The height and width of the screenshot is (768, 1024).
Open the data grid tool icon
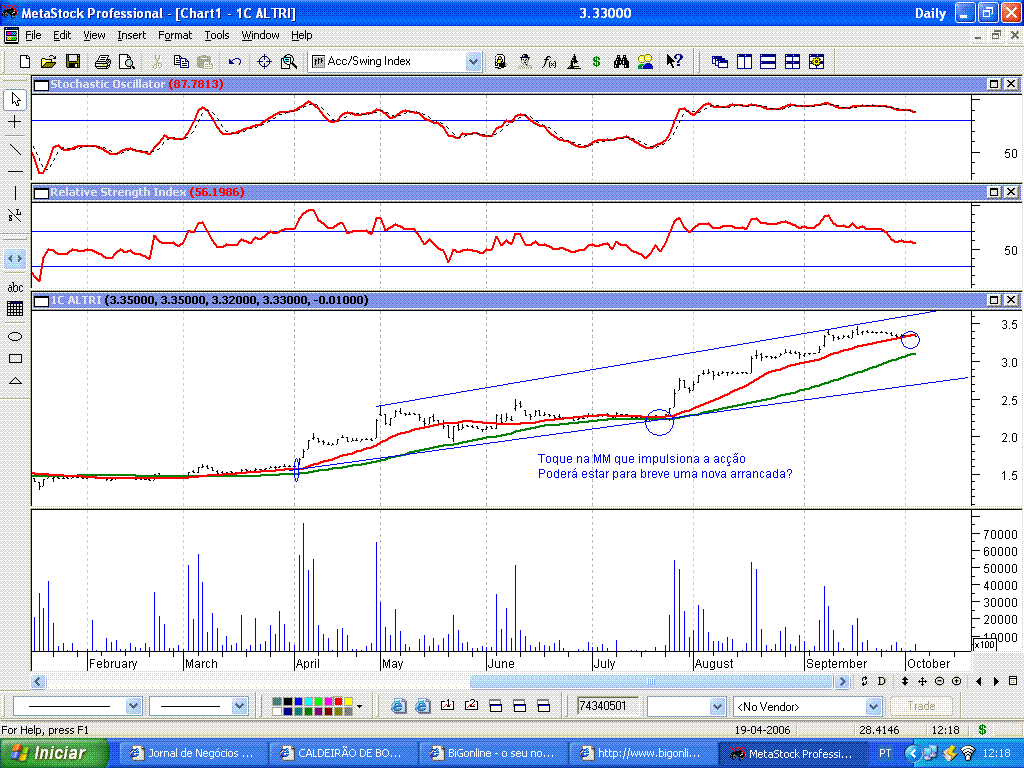click(x=16, y=308)
